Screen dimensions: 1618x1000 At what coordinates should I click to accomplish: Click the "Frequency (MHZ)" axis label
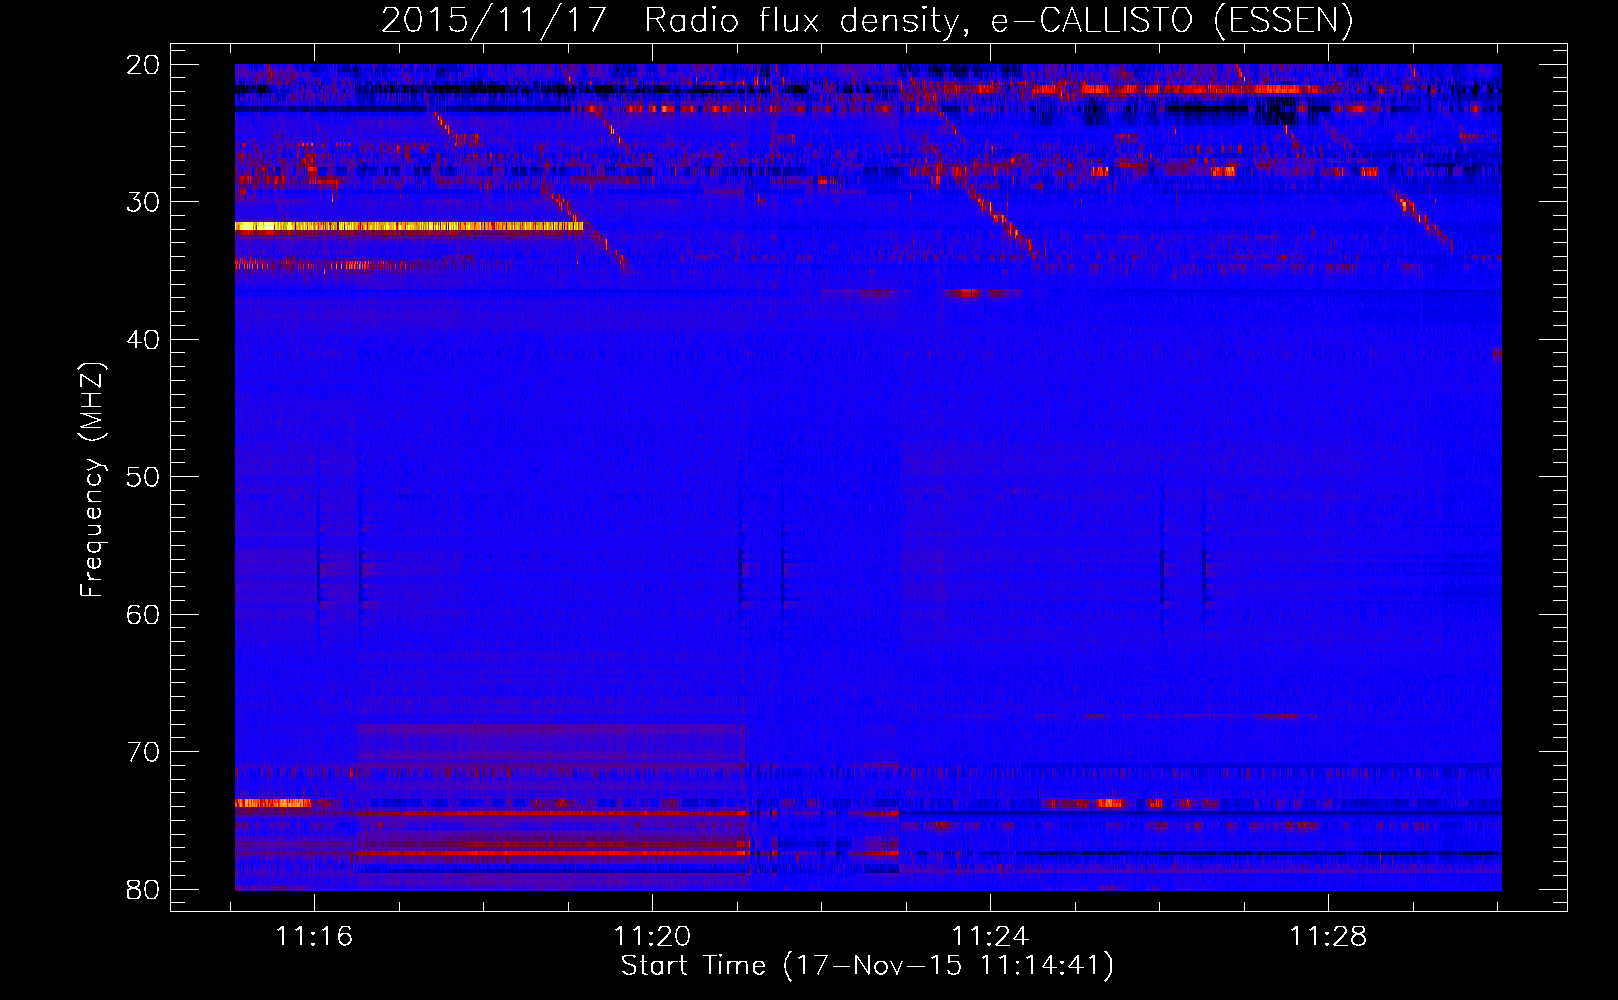coord(91,480)
